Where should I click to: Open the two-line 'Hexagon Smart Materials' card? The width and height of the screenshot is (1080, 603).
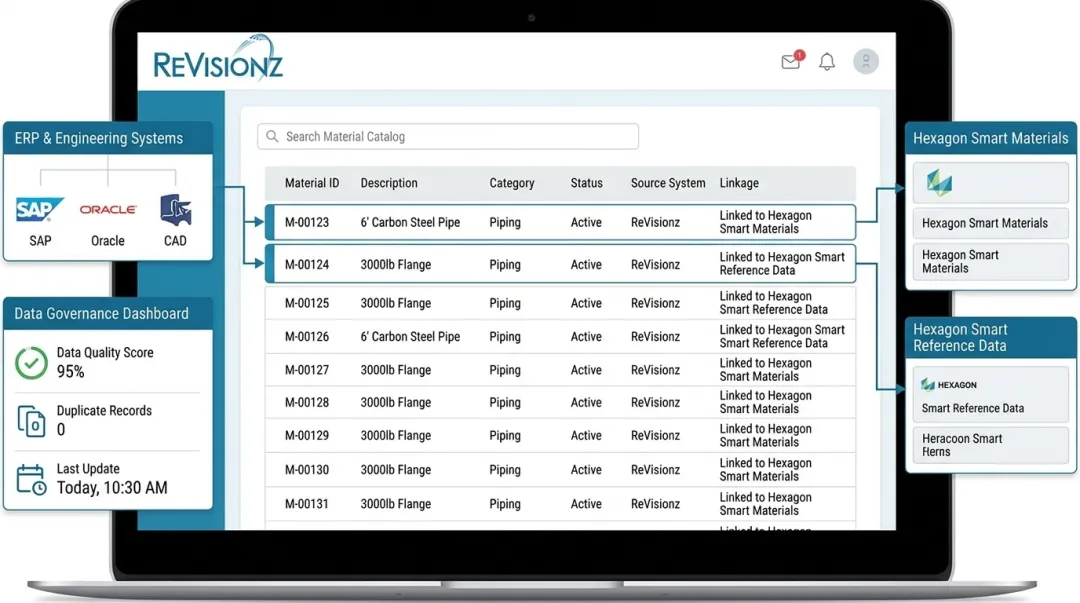(x=990, y=261)
